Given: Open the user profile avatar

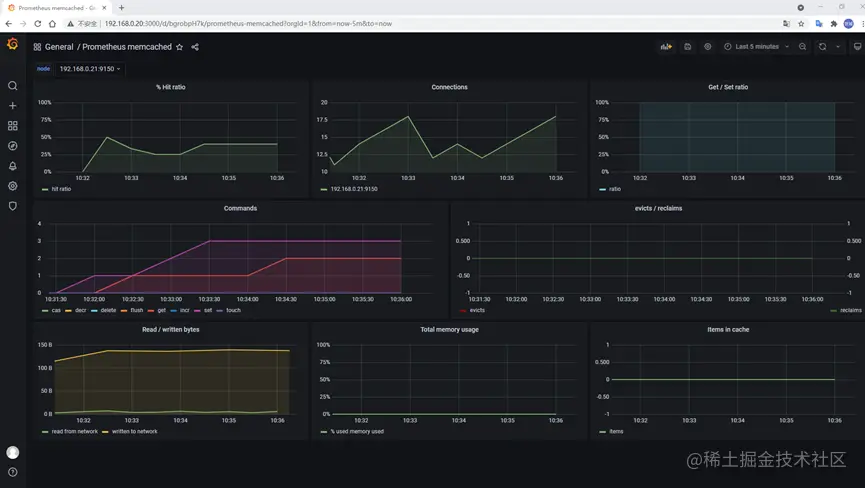Looking at the screenshot, I should click(13, 452).
